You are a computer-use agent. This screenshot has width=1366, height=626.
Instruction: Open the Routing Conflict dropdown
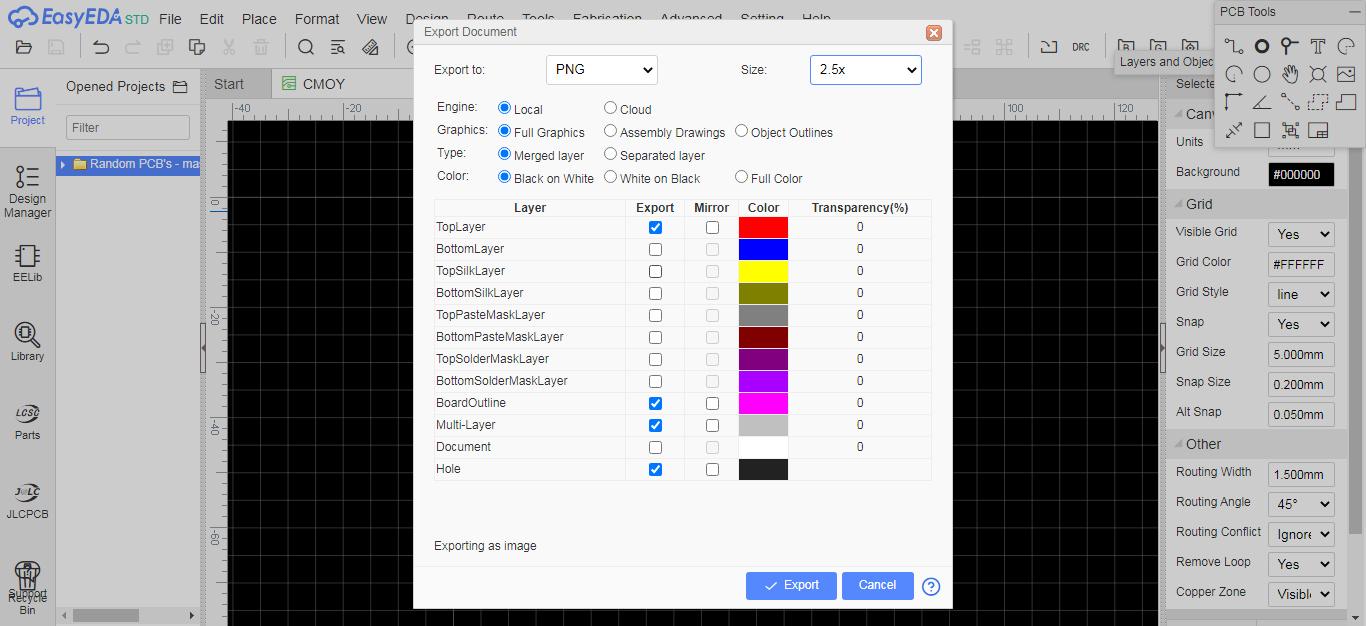[1301, 534]
